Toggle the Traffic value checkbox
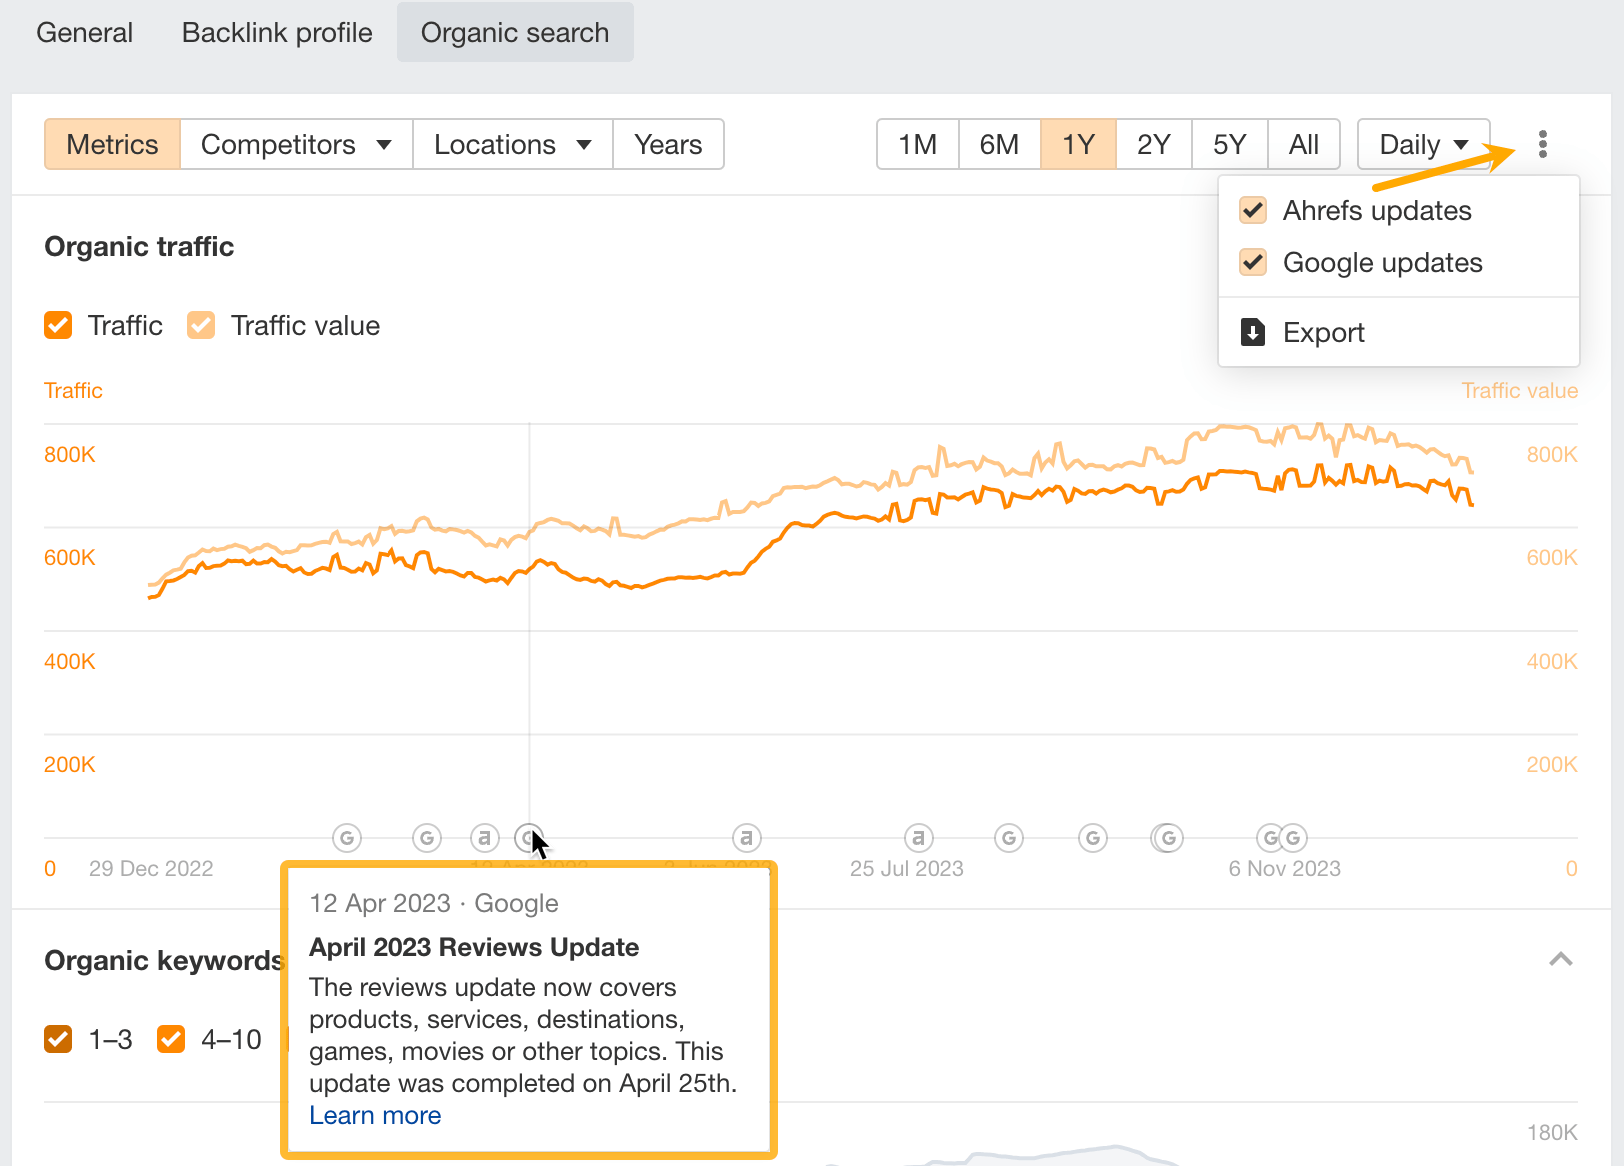Viewport: 1624px width, 1166px height. [201, 325]
